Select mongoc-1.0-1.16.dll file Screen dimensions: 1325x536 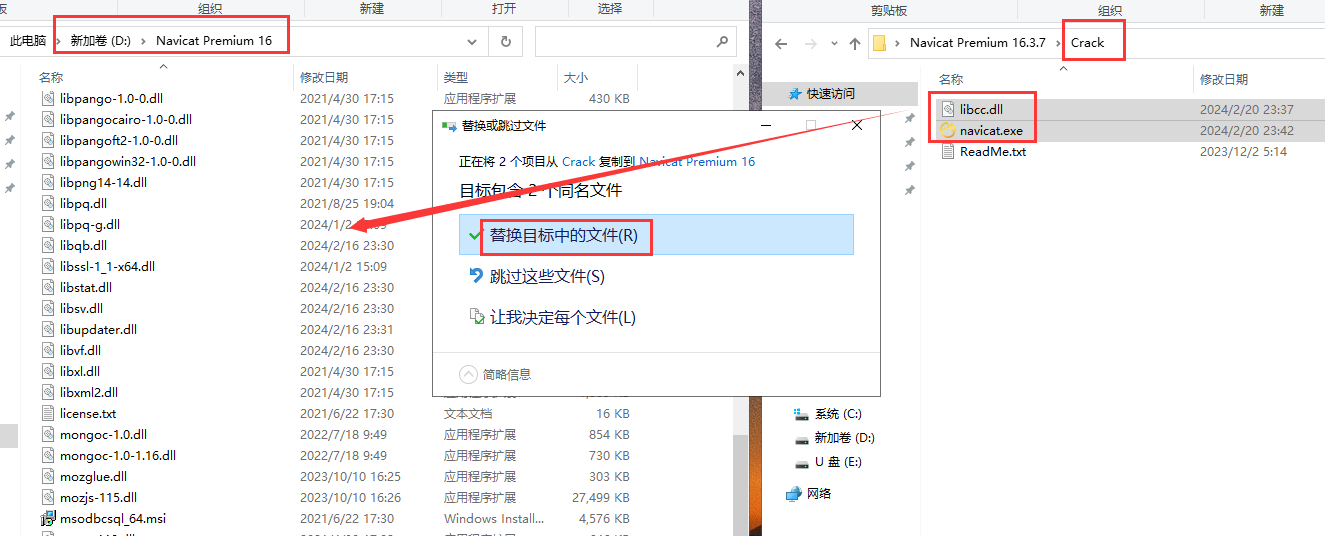click(118, 455)
